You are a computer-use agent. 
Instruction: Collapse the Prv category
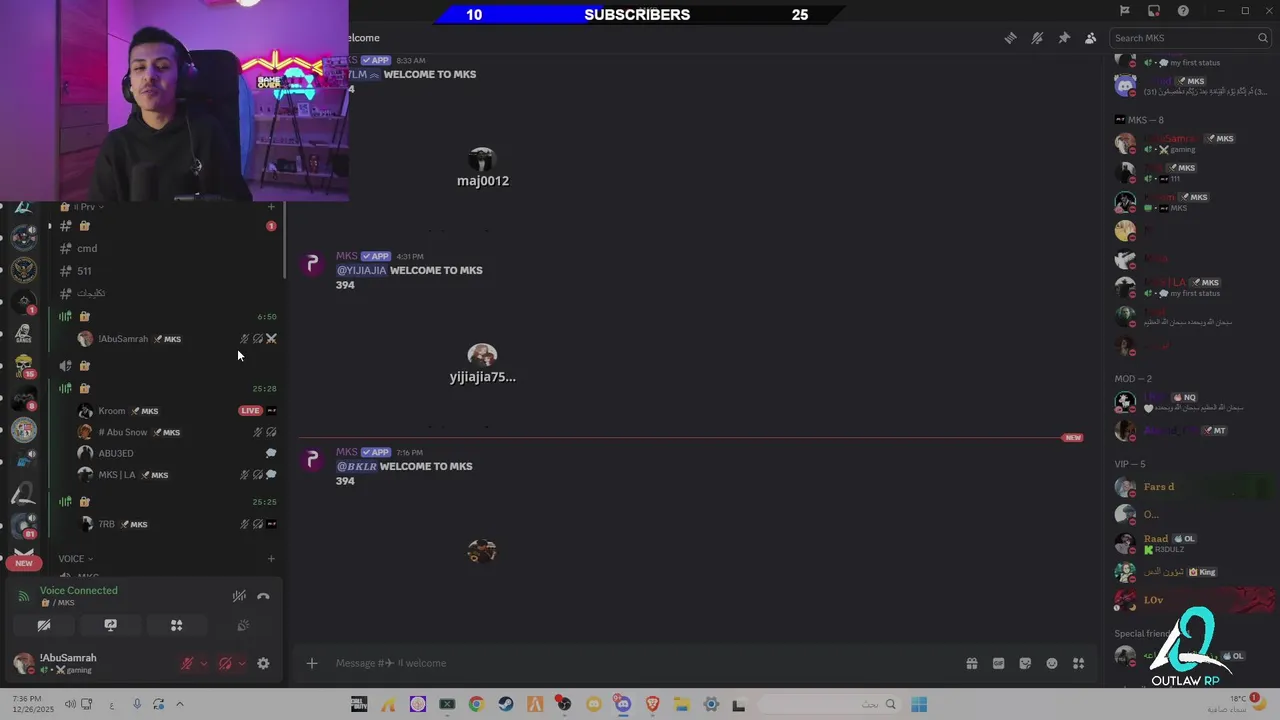point(80,207)
